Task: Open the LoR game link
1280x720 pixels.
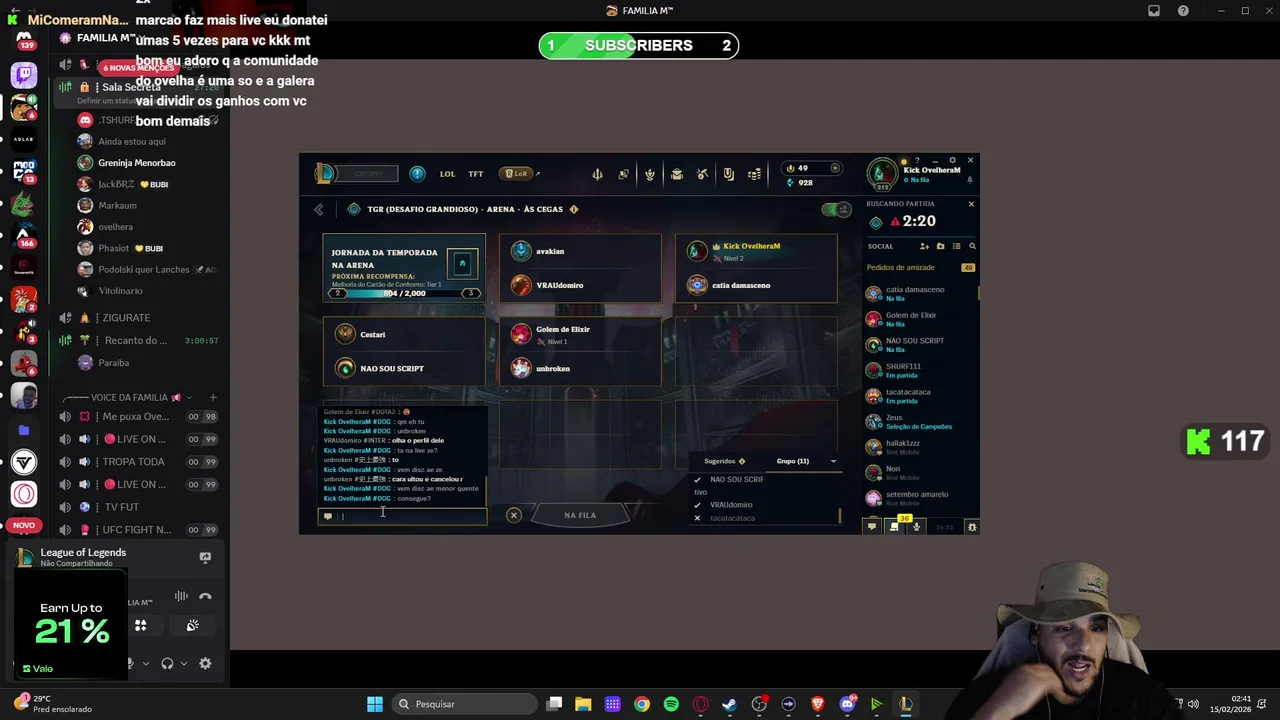Action: tap(518, 174)
